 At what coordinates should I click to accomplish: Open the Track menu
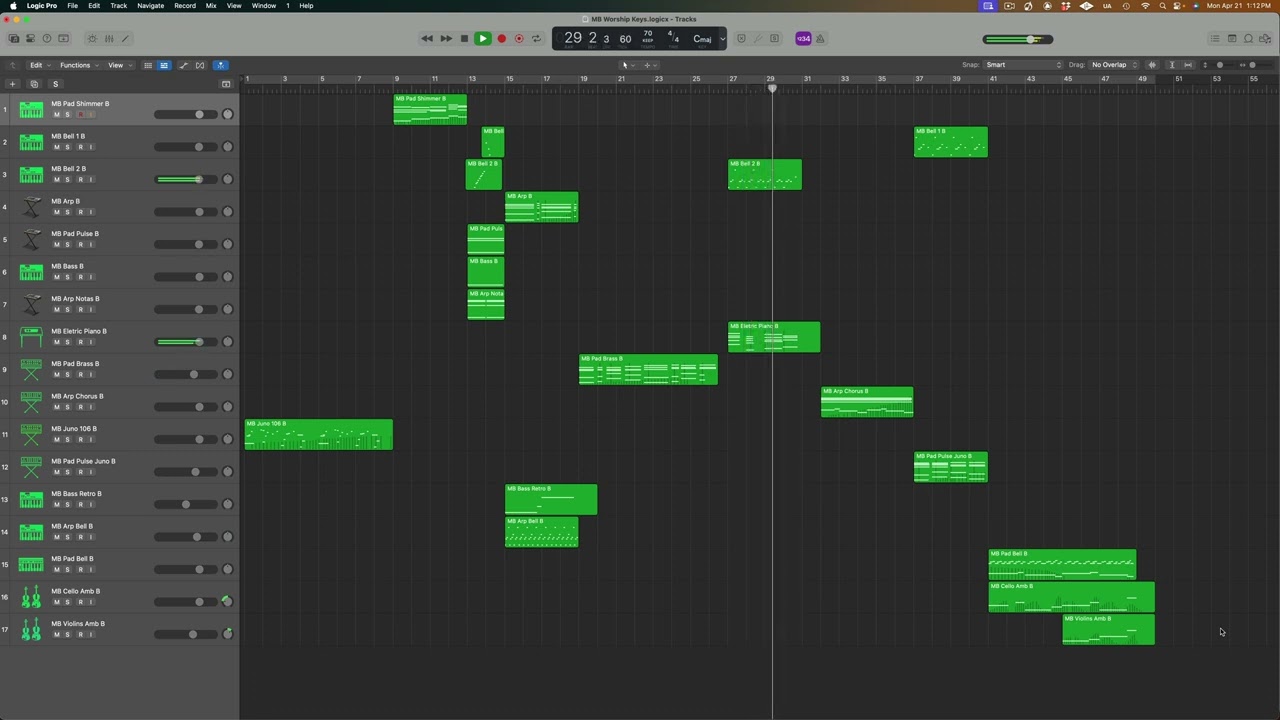(x=118, y=6)
